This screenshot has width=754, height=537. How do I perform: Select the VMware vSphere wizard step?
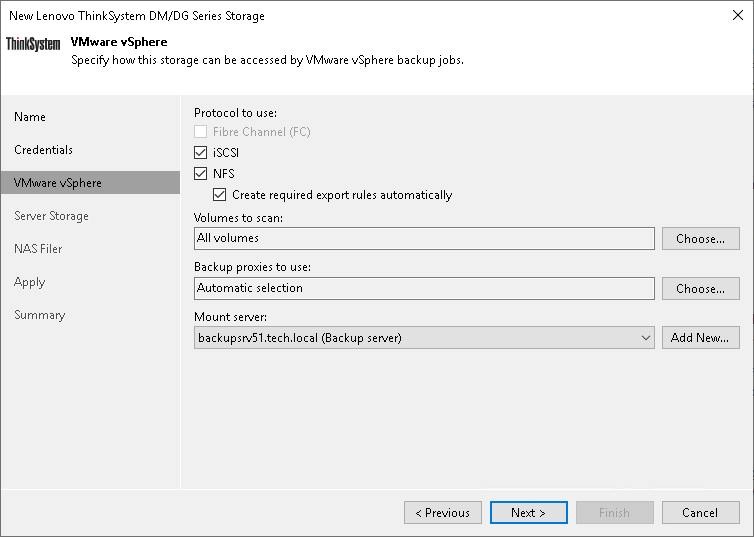point(90,183)
